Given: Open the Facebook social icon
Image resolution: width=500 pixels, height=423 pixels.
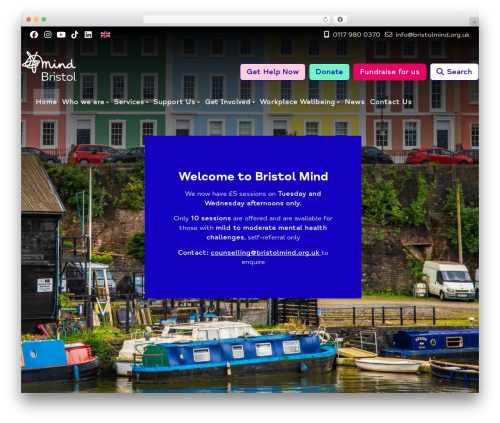Looking at the screenshot, I should (x=34, y=35).
